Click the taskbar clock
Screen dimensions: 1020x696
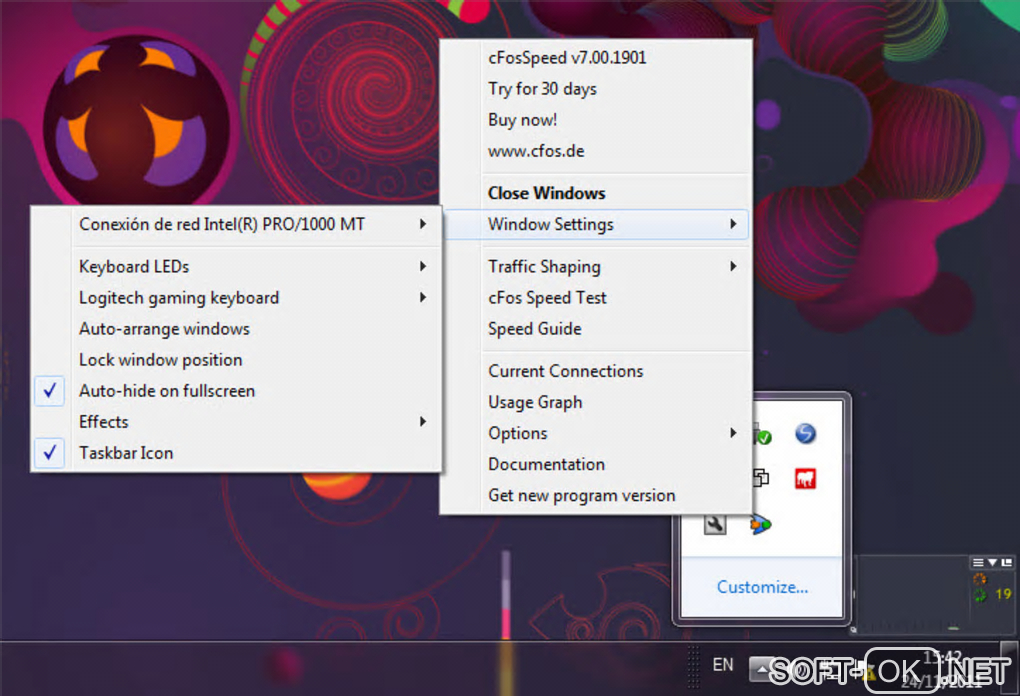click(943, 669)
